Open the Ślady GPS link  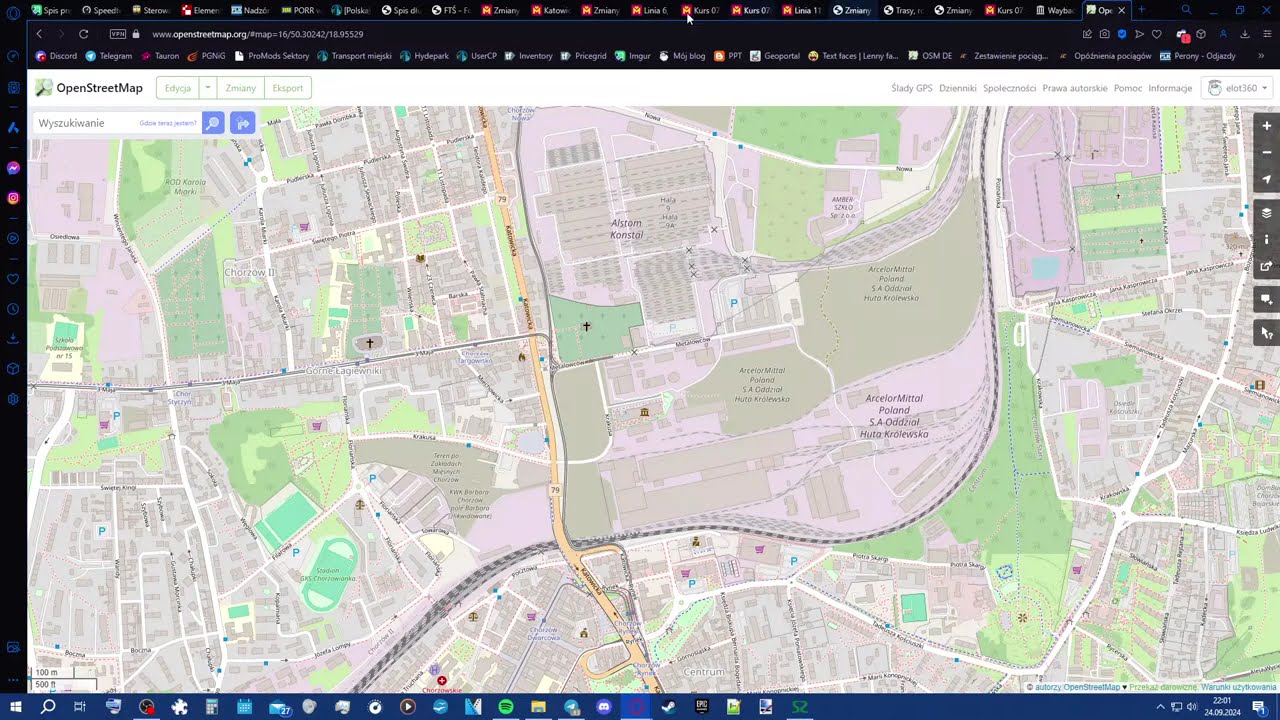click(912, 88)
